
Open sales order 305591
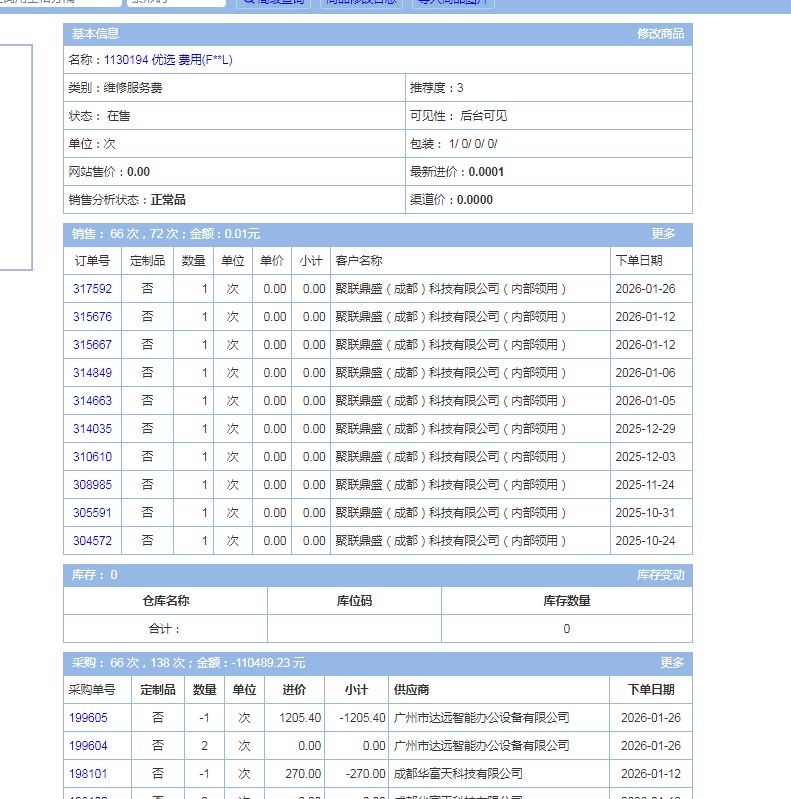coord(92,513)
